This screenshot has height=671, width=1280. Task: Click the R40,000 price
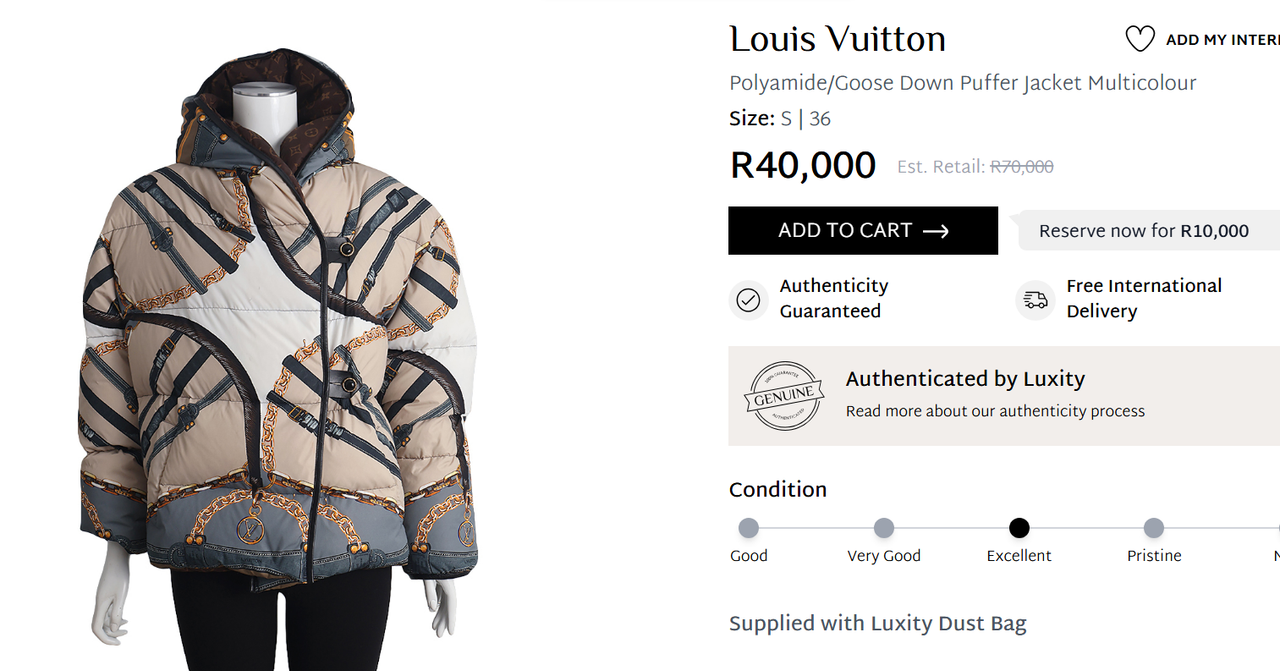point(803,165)
